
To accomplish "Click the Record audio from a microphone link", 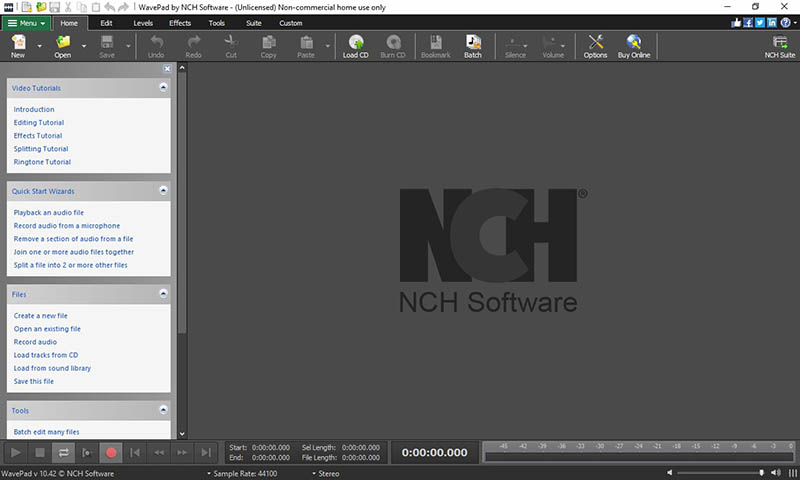I will [67, 226].
